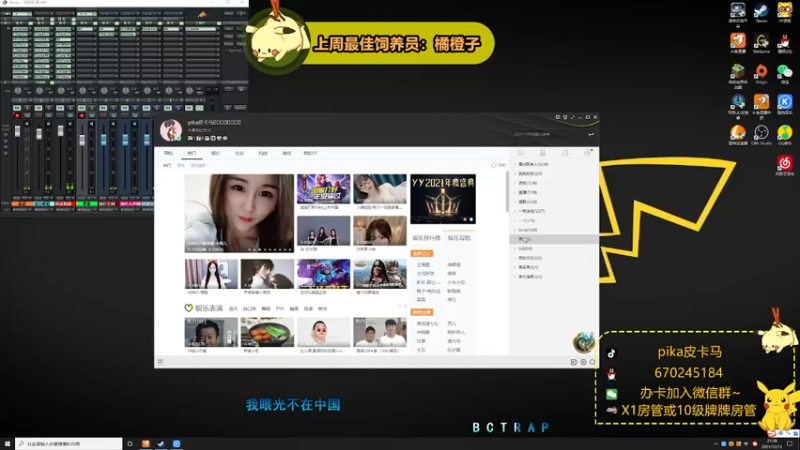Open the groups icon in YY side panel
800x450 pixels.
coord(565,153)
